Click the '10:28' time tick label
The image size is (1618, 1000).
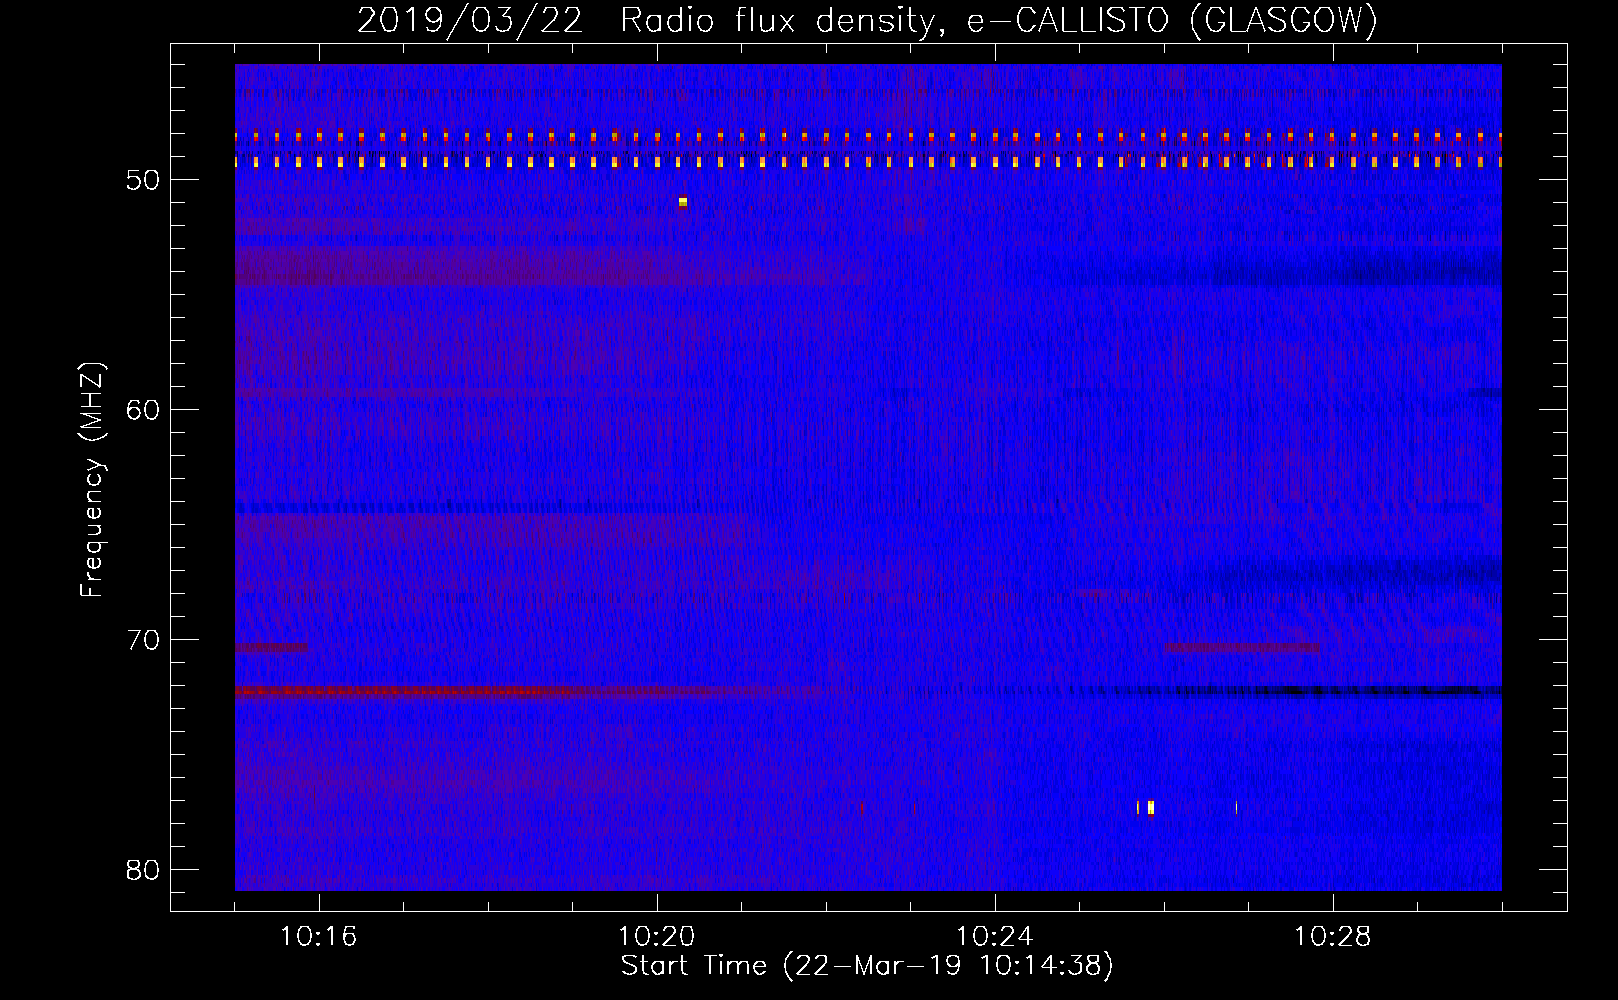pyautogui.click(x=1332, y=937)
